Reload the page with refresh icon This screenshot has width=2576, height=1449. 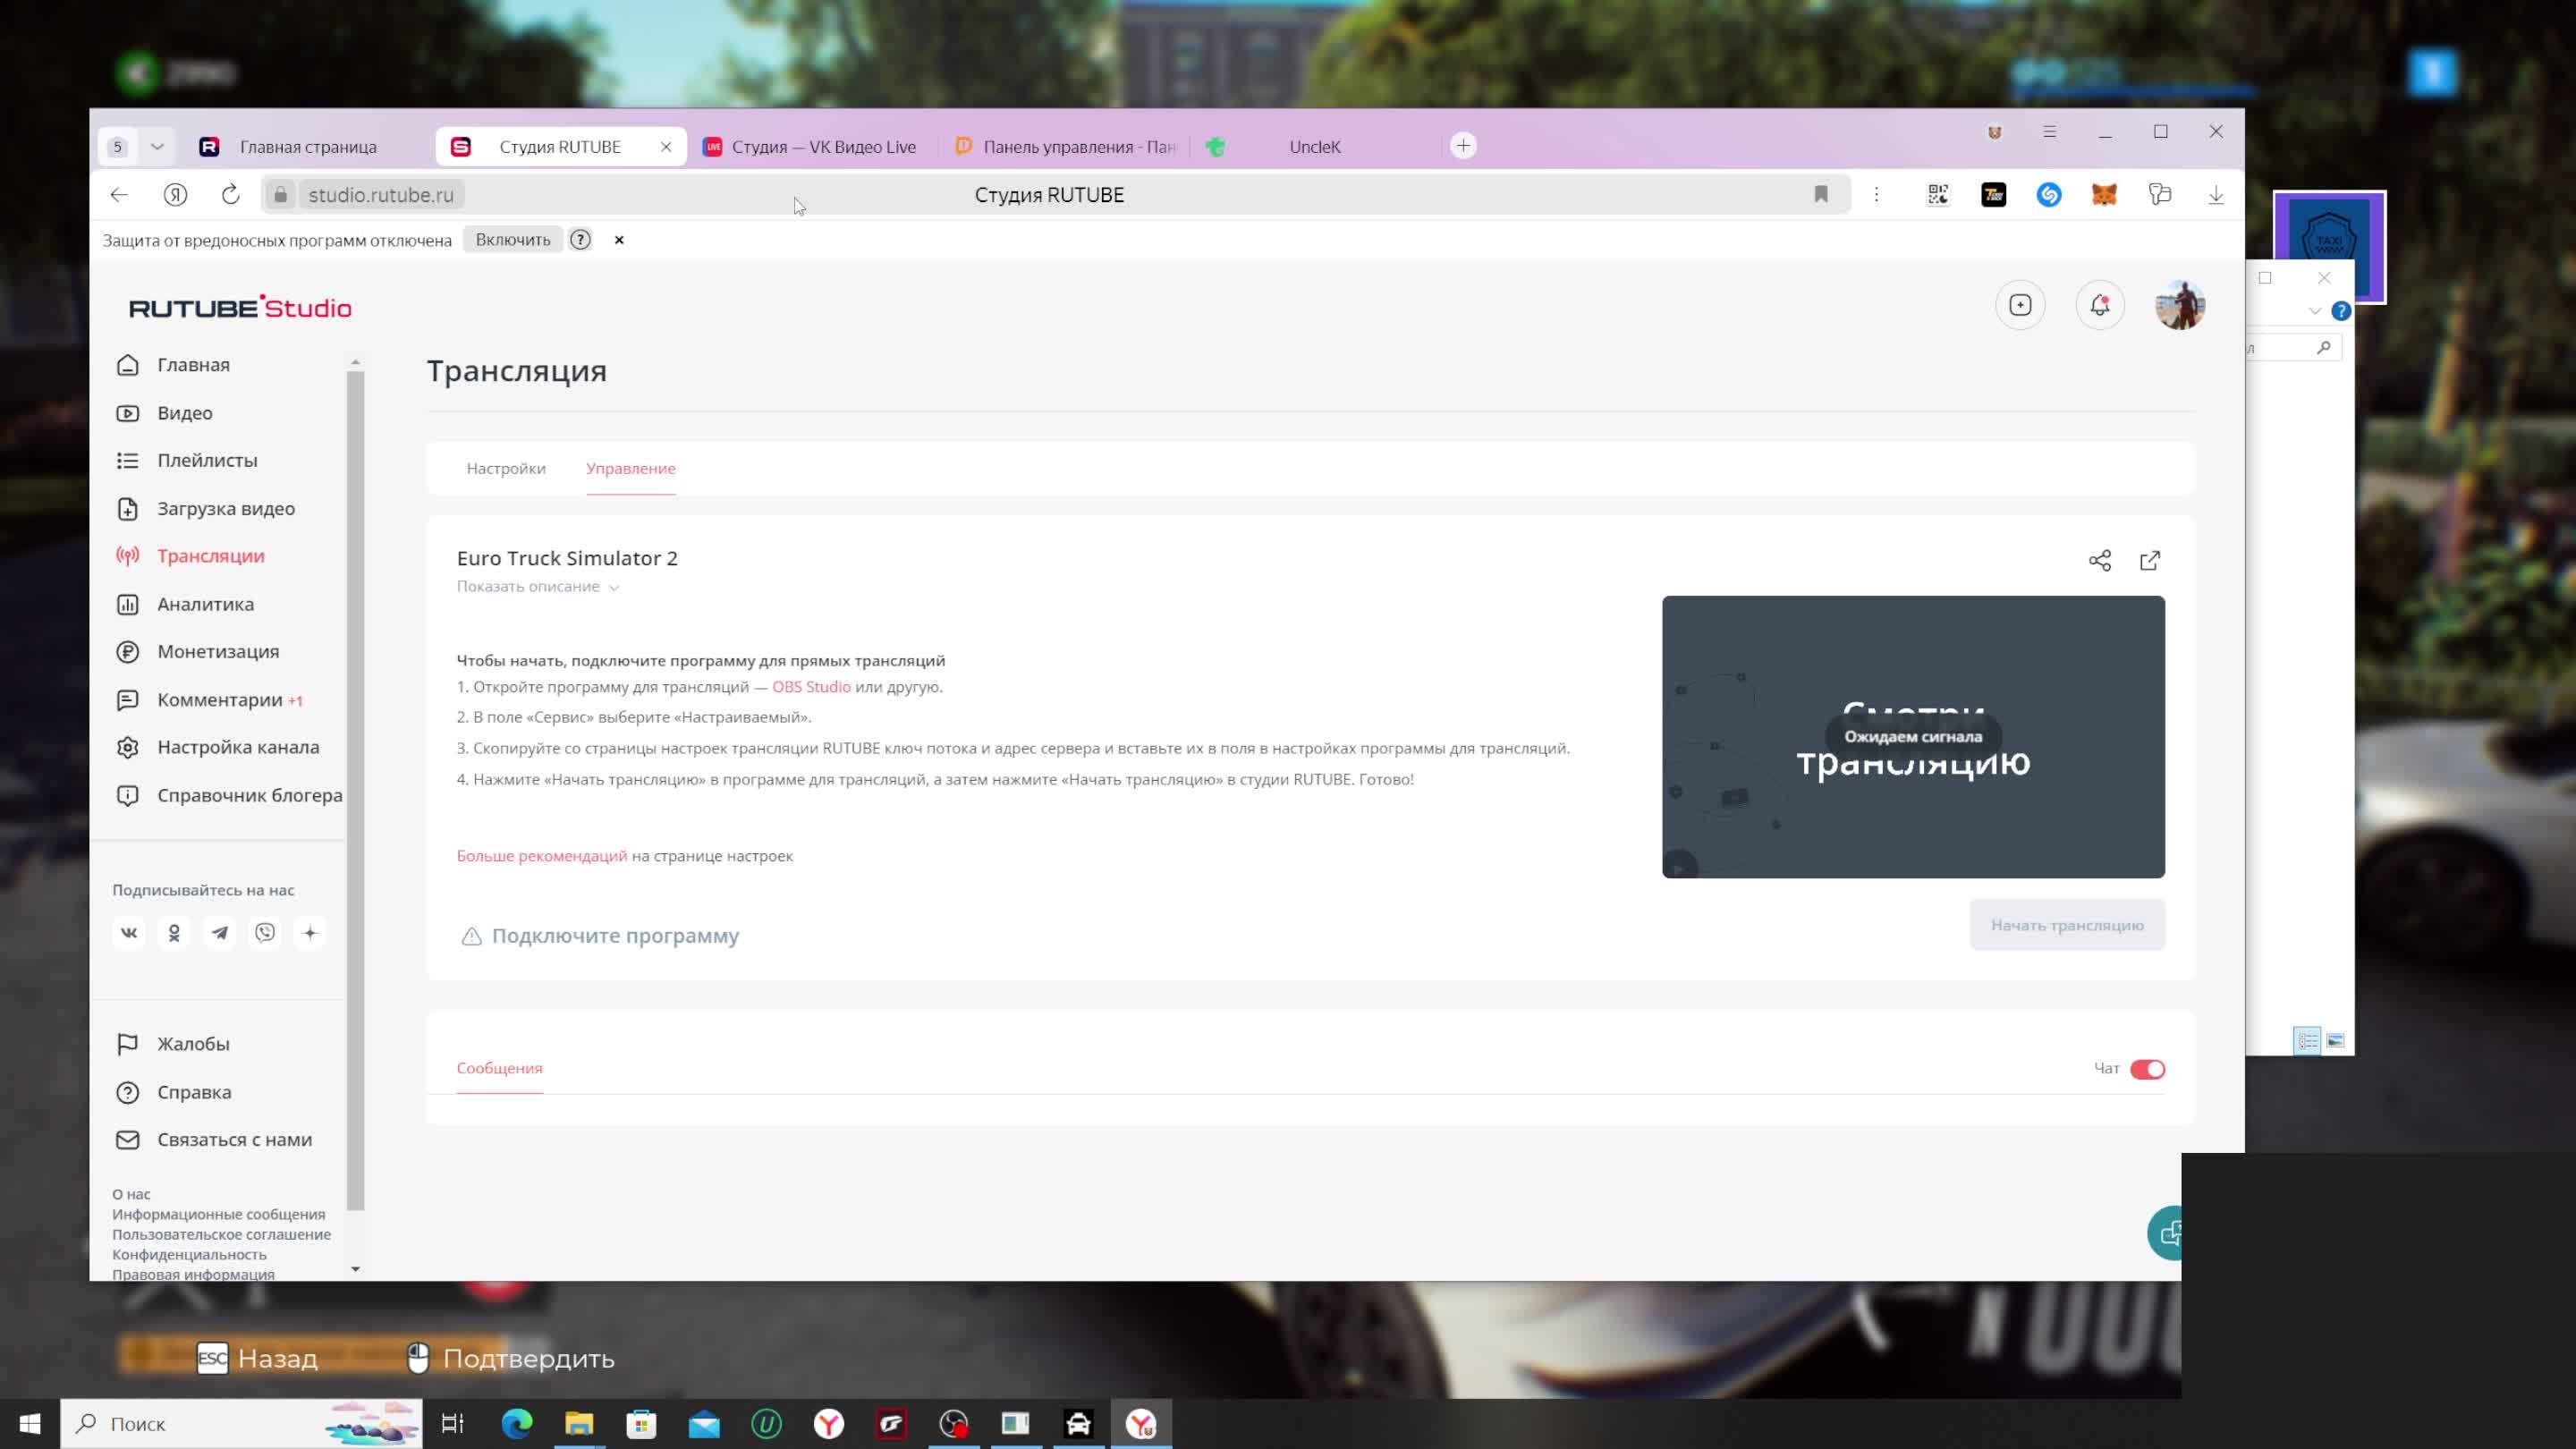[x=231, y=195]
